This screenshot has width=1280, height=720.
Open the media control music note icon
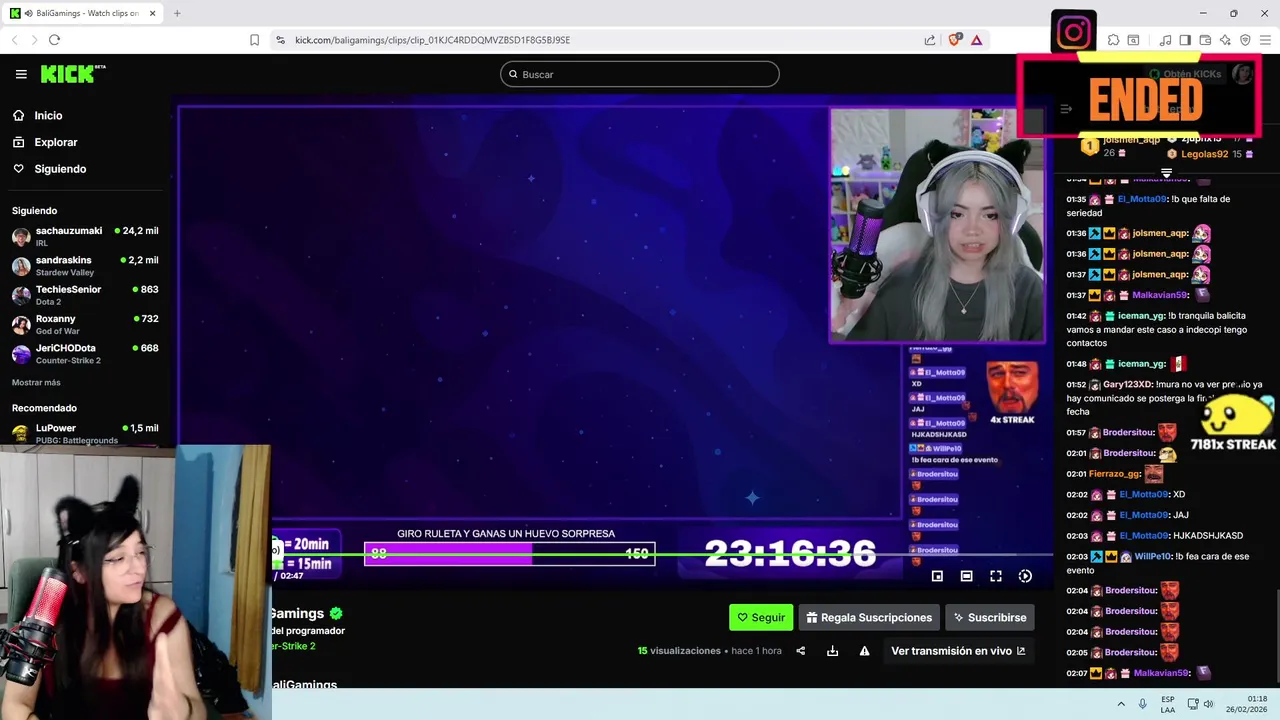[1165, 40]
